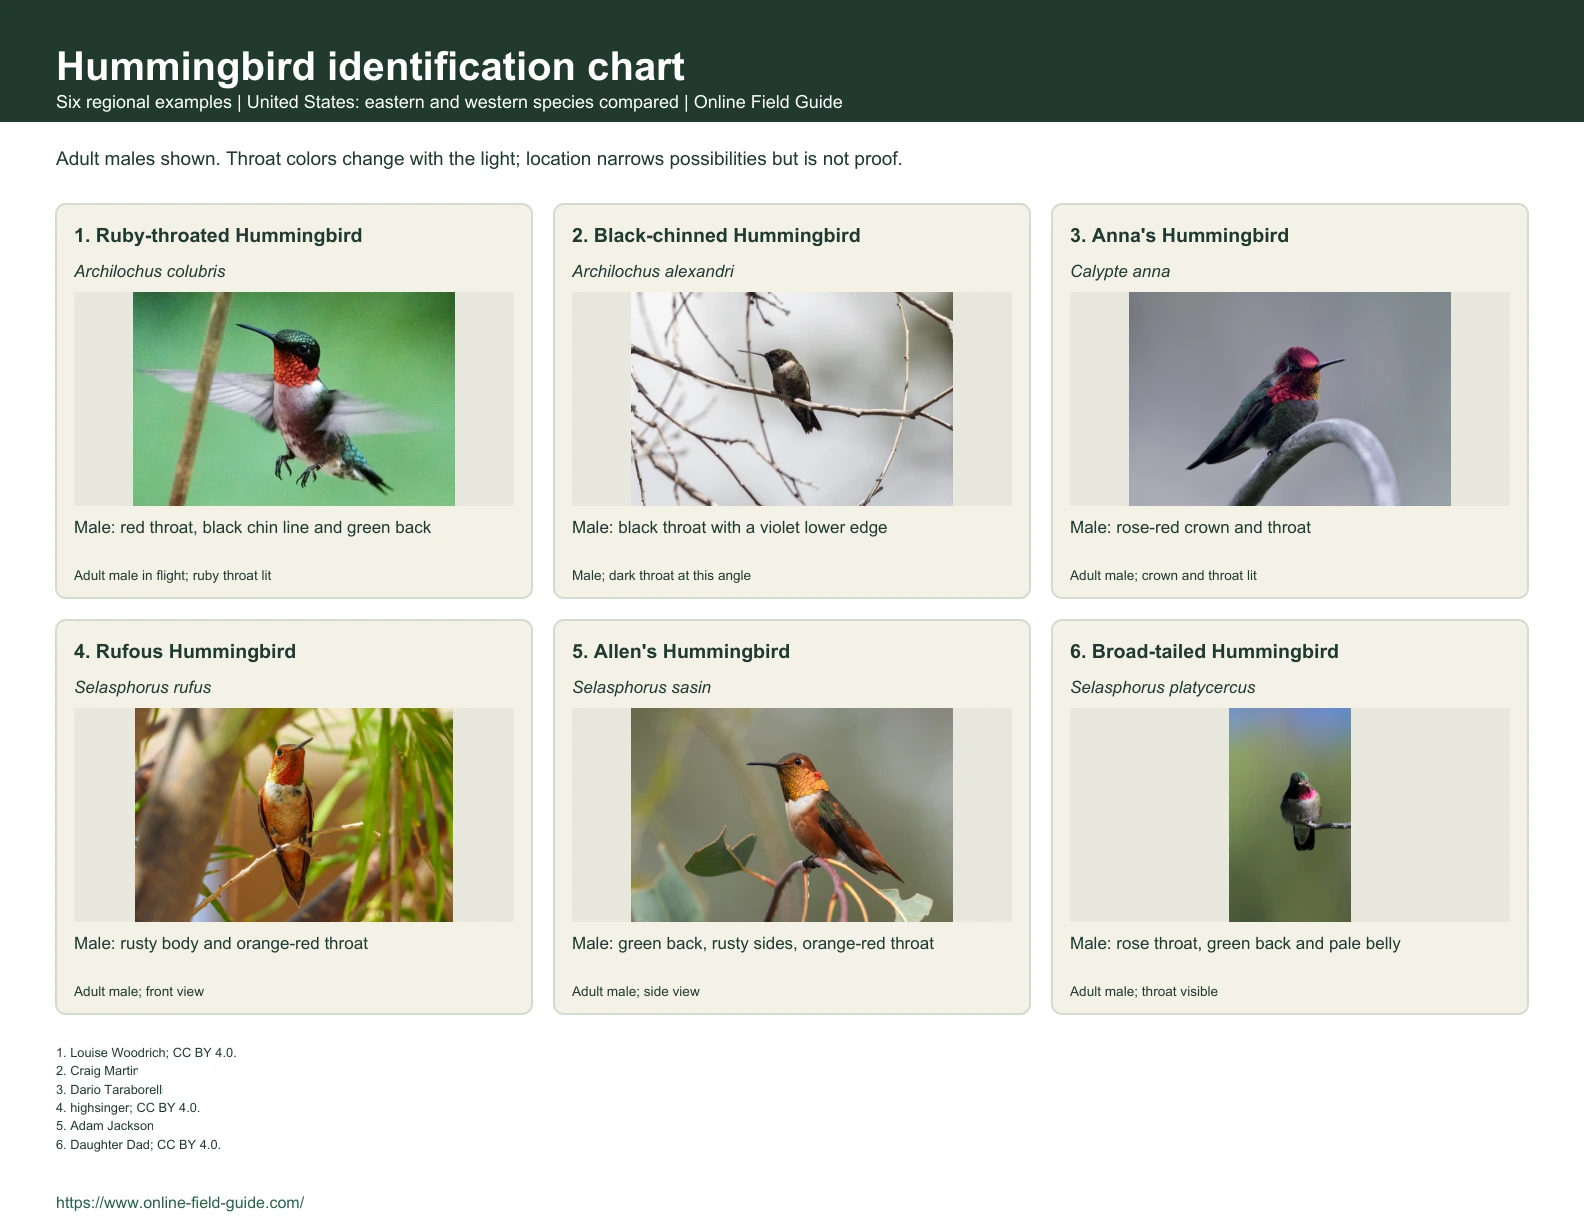Click scientific name 'Archilochus alexandri'
Viewport: 1584px width, 1224px height.
[x=653, y=271]
